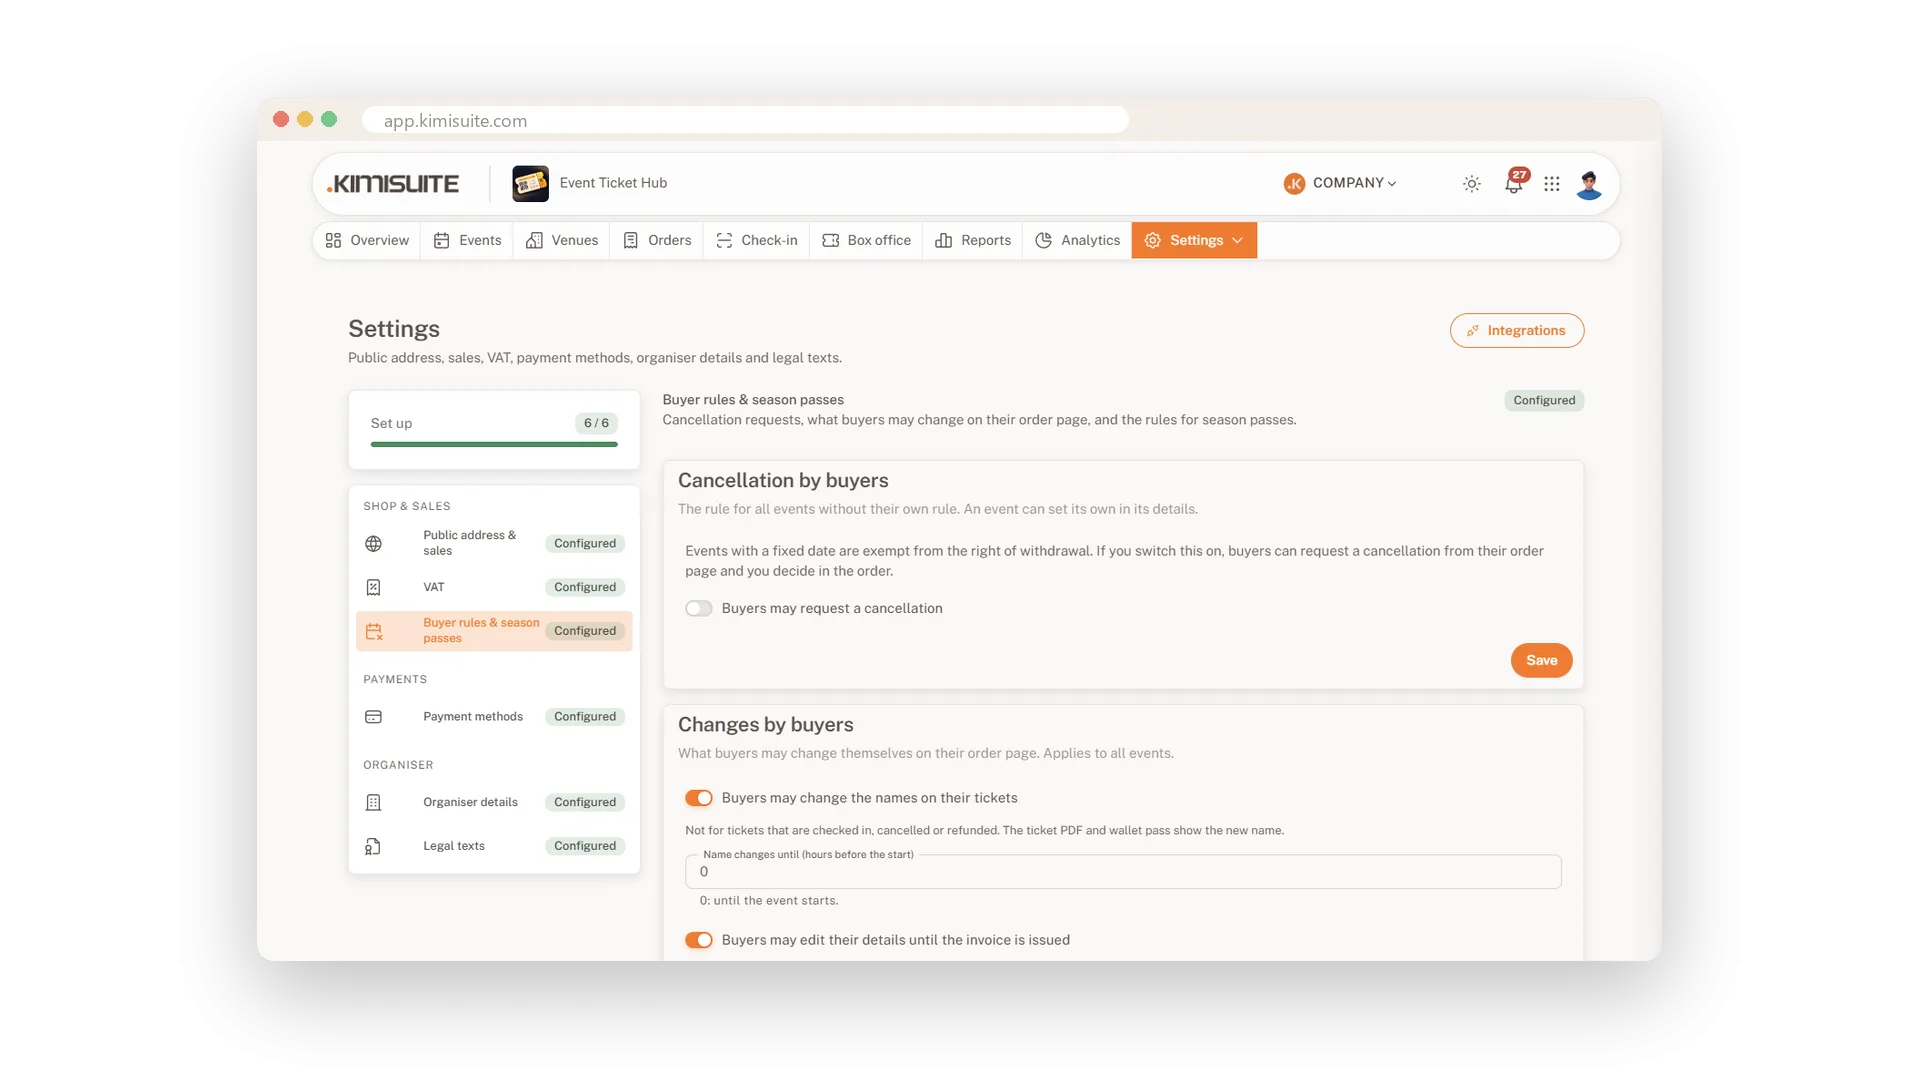Select Legal texts in the sidebar

[x=494, y=846]
